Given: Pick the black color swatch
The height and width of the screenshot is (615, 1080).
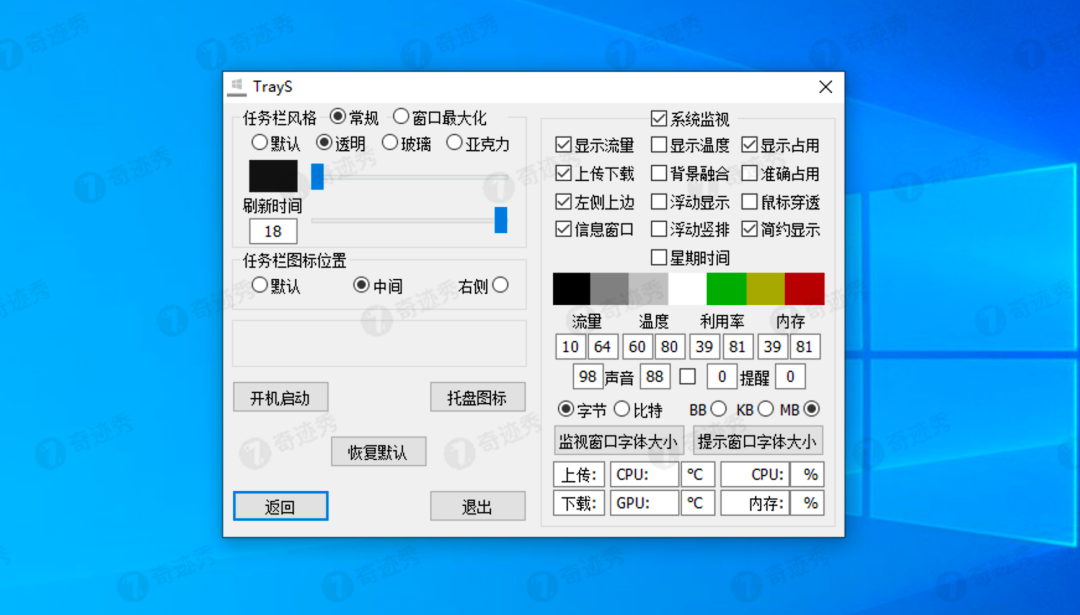Looking at the screenshot, I should tap(572, 289).
